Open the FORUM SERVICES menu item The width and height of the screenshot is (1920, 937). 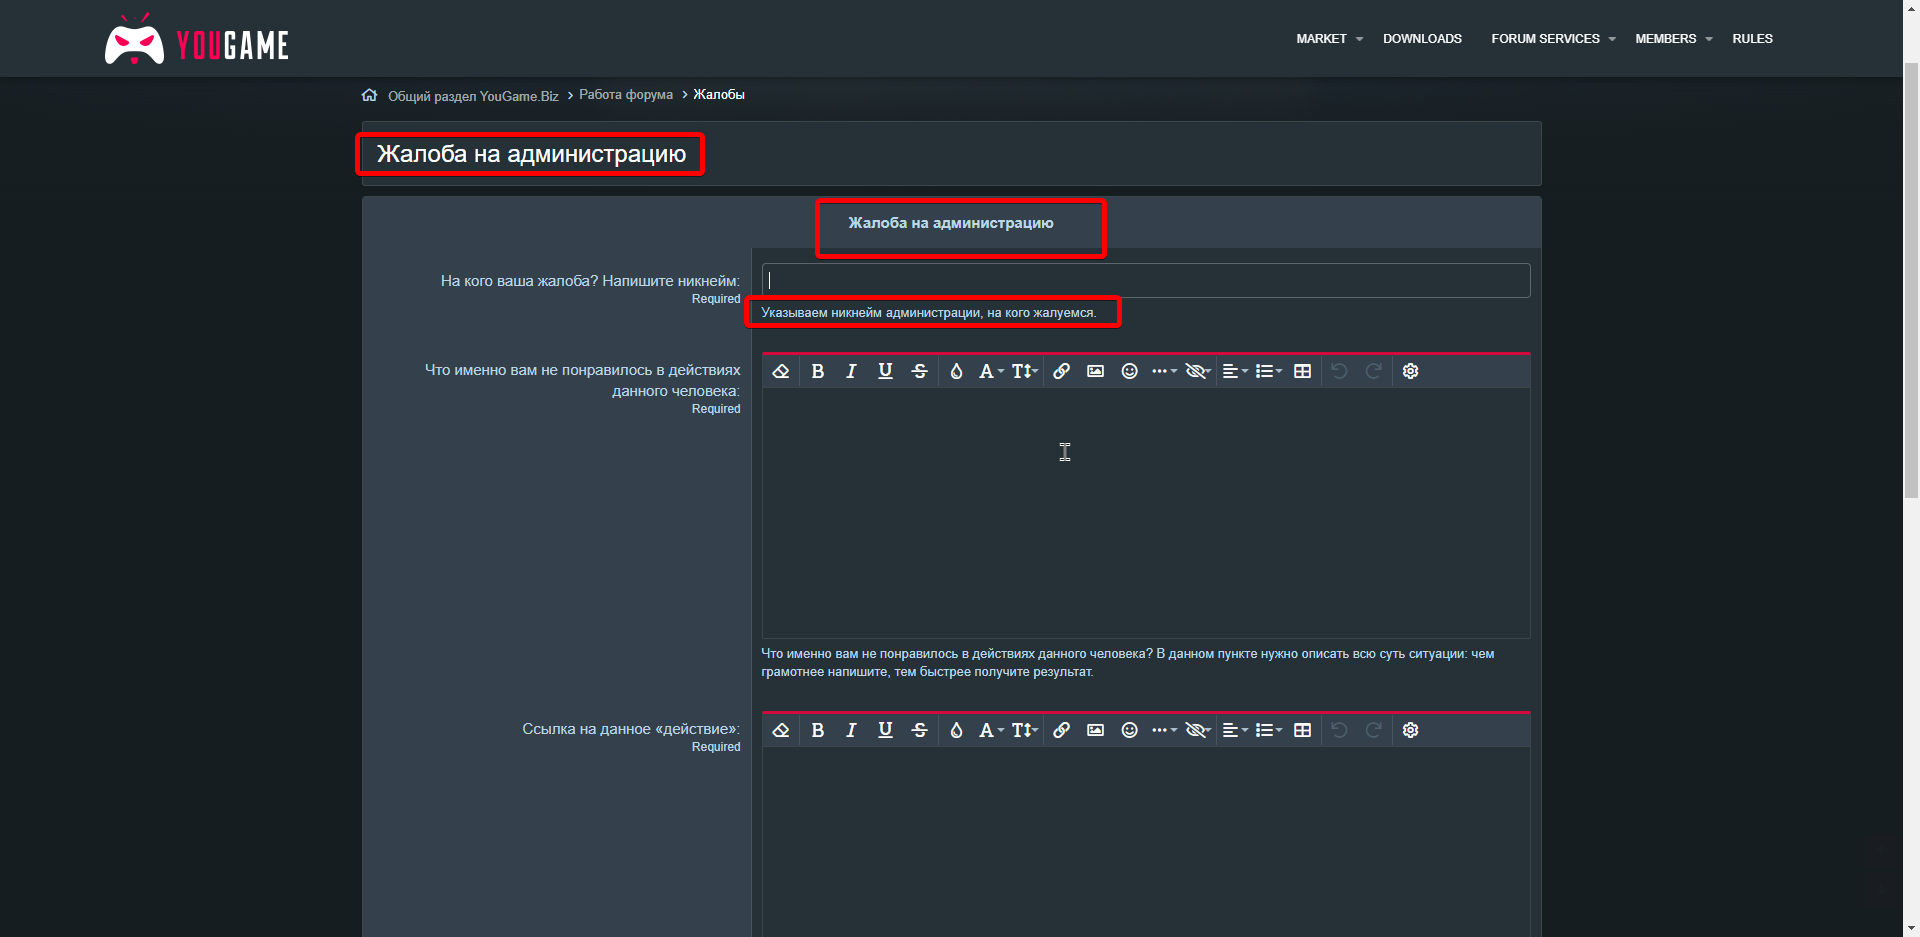tap(1545, 39)
